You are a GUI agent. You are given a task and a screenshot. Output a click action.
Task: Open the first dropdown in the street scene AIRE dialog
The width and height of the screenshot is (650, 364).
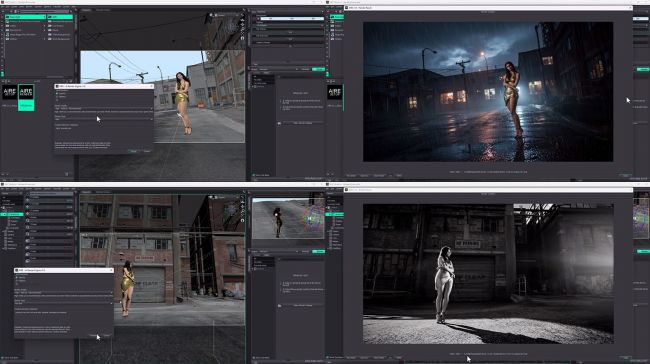[104, 109]
